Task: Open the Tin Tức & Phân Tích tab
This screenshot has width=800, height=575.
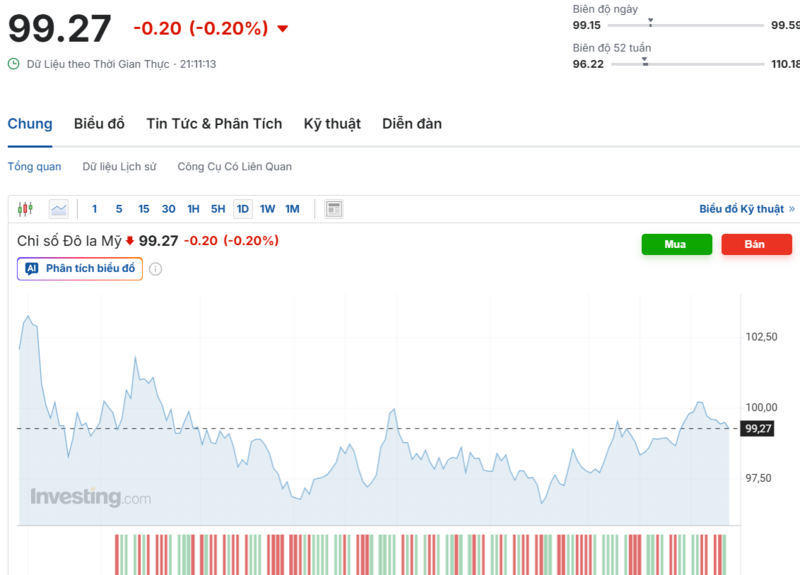Action: (214, 124)
